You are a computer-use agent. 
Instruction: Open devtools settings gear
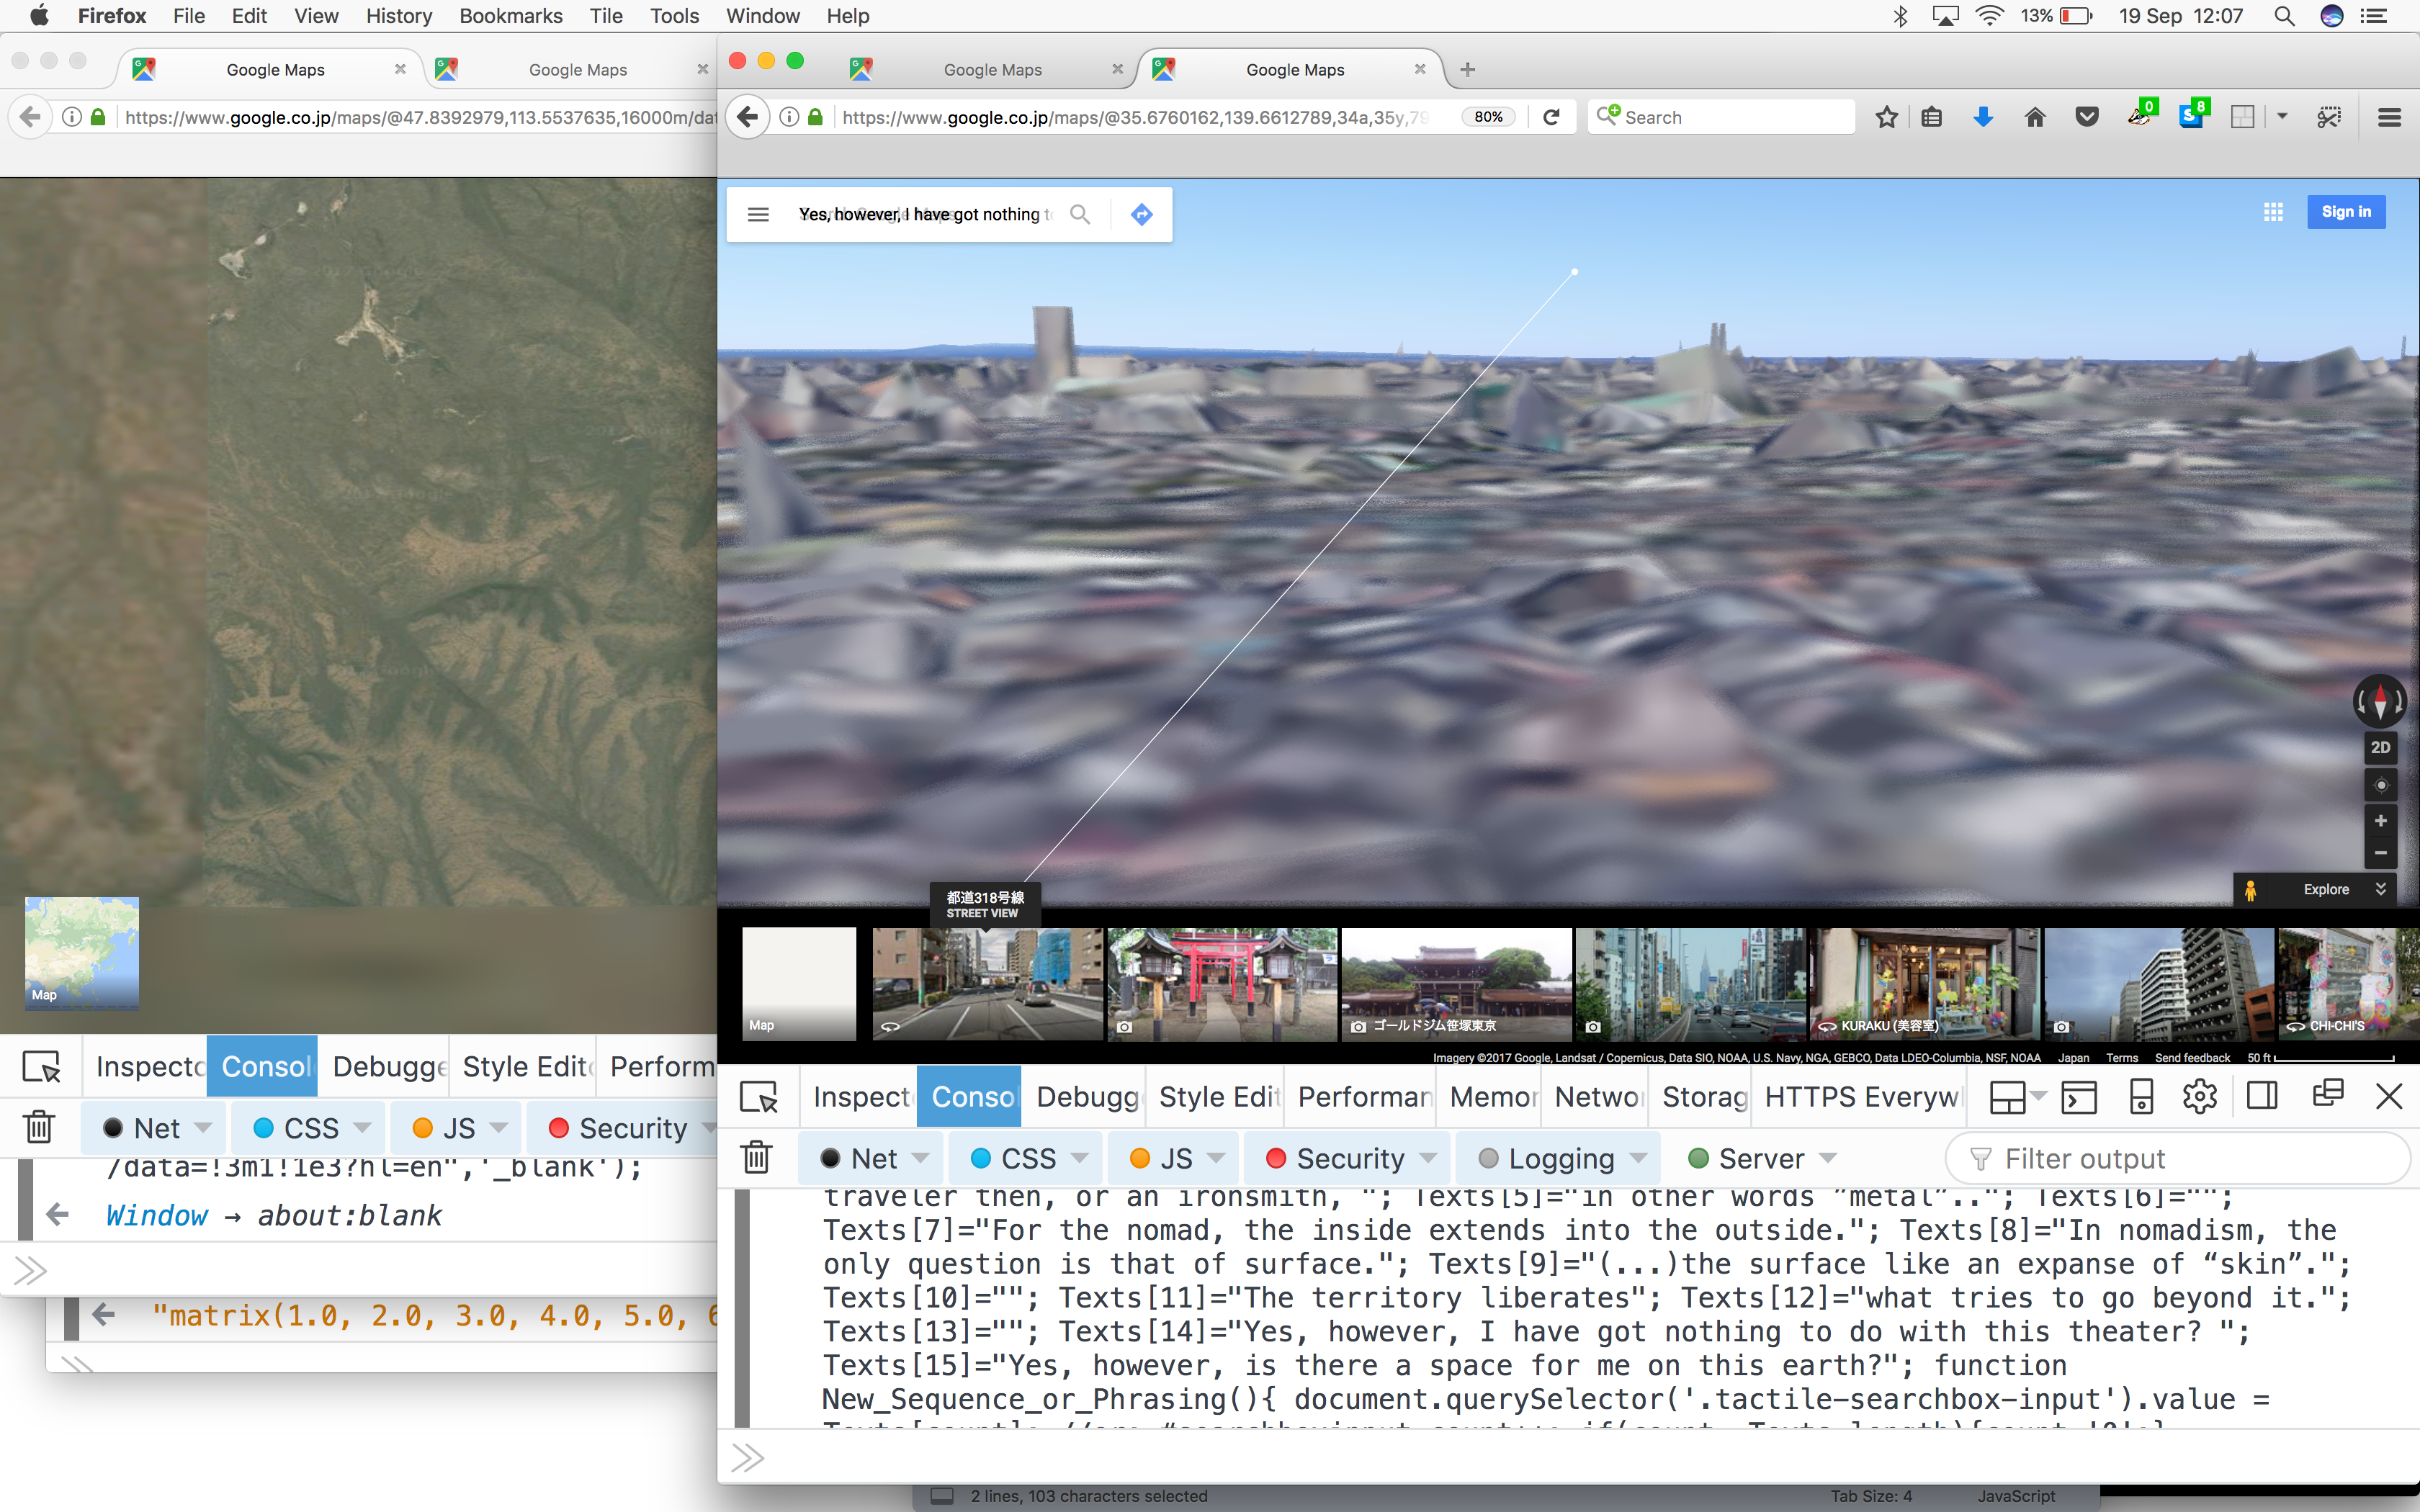[2200, 1097]
